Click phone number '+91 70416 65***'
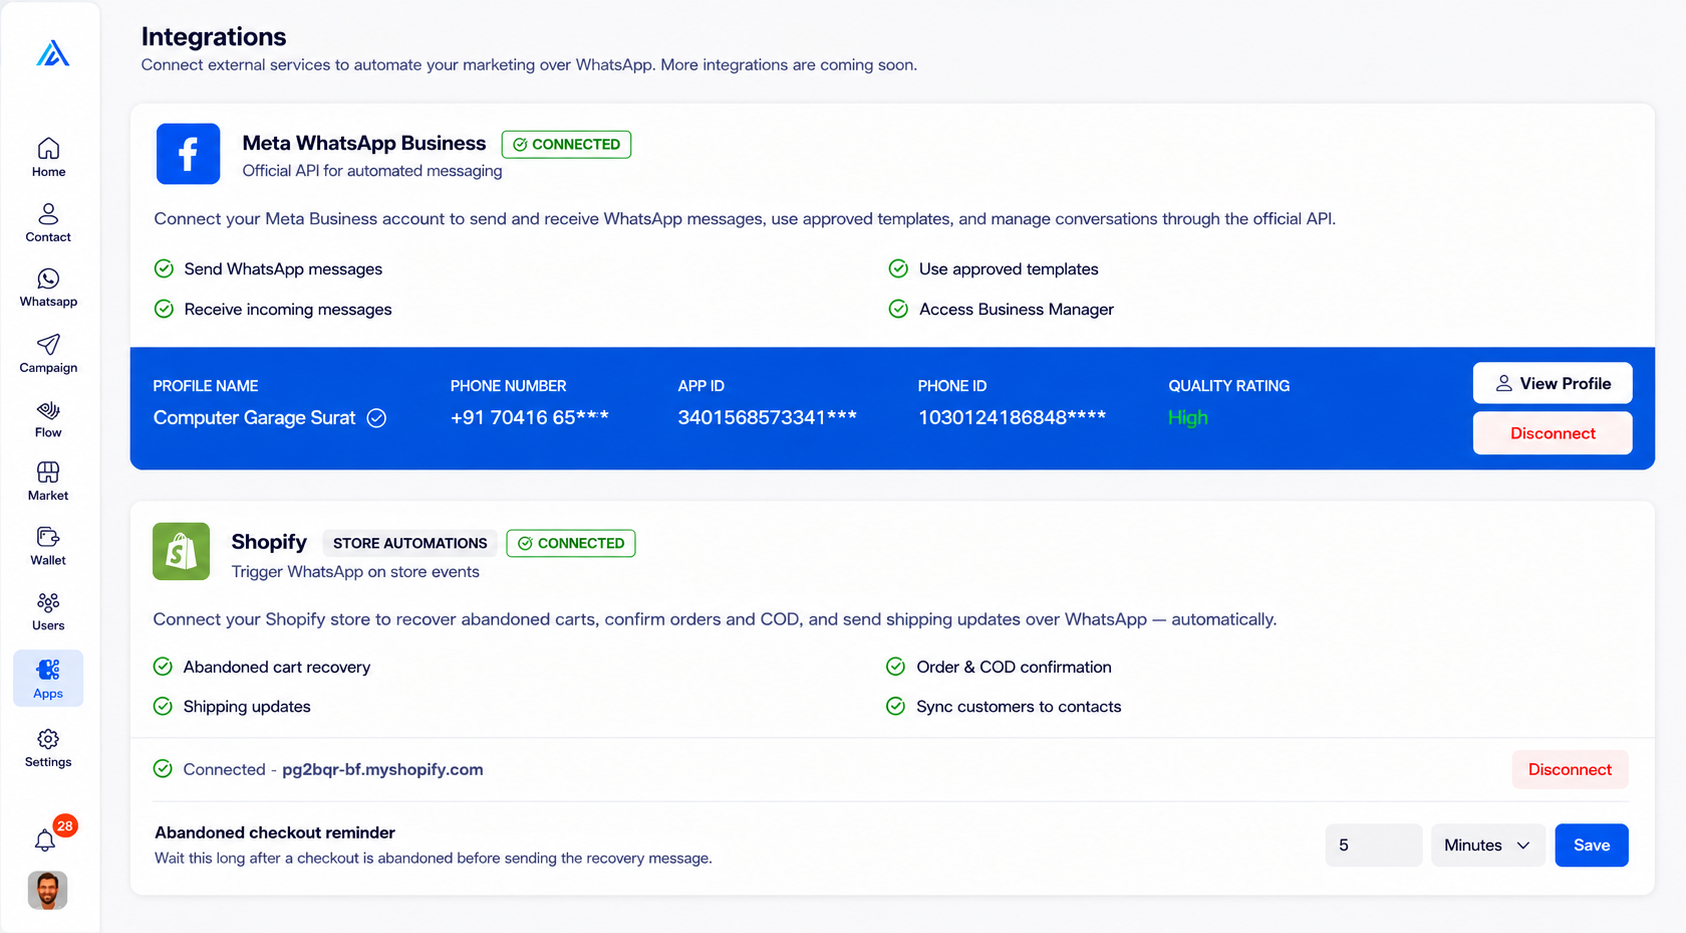1686x933 pixels. pyautogui.click(x=529, y=418)
